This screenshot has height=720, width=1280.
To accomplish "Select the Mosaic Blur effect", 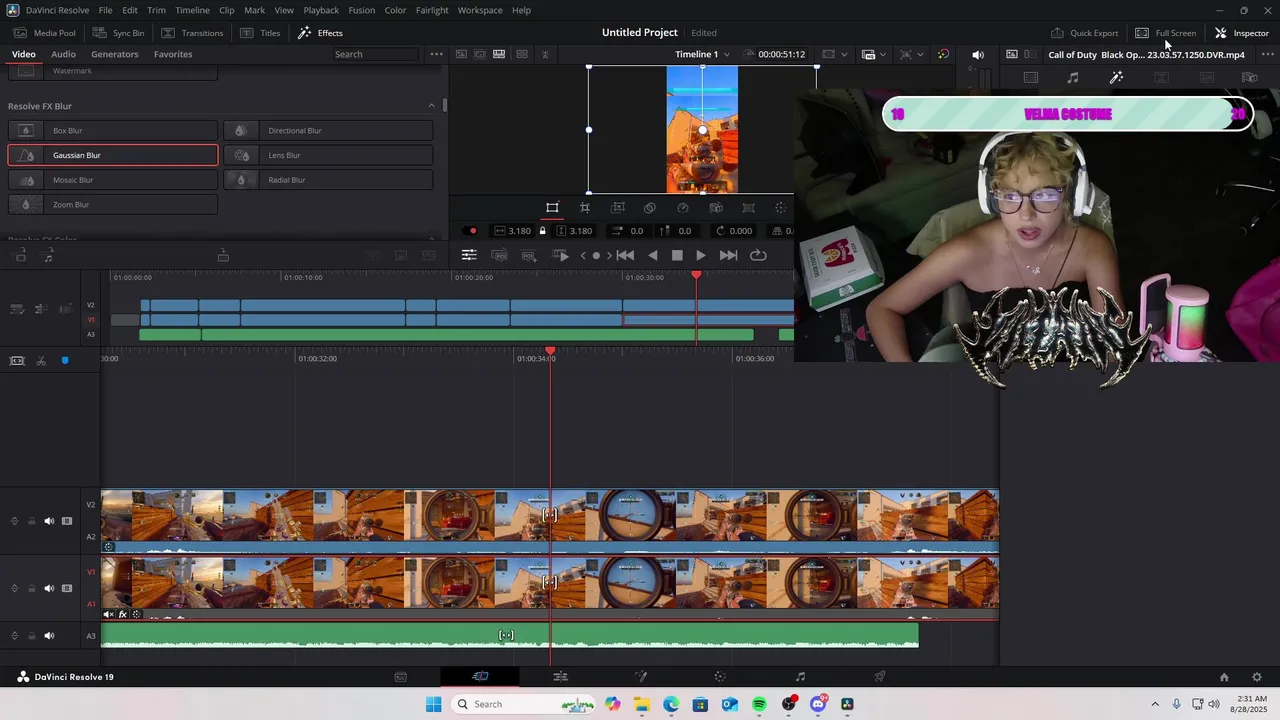I will 112,180.
